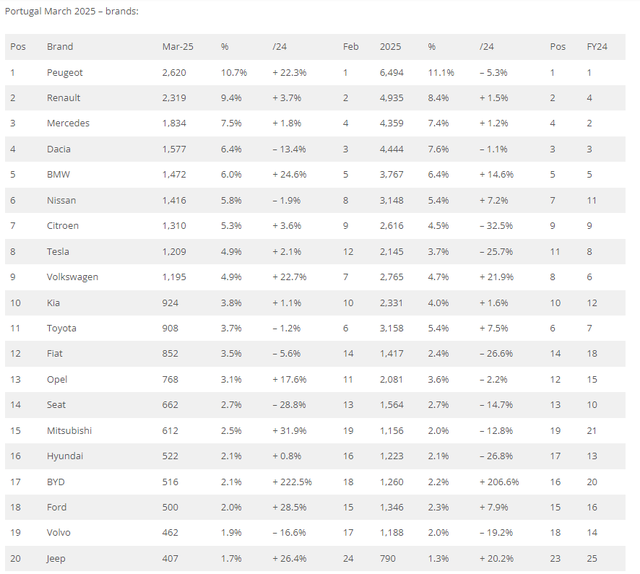Click the Toyota brand name
Viewport: 640px width, 574px height.
click(61, 328)
